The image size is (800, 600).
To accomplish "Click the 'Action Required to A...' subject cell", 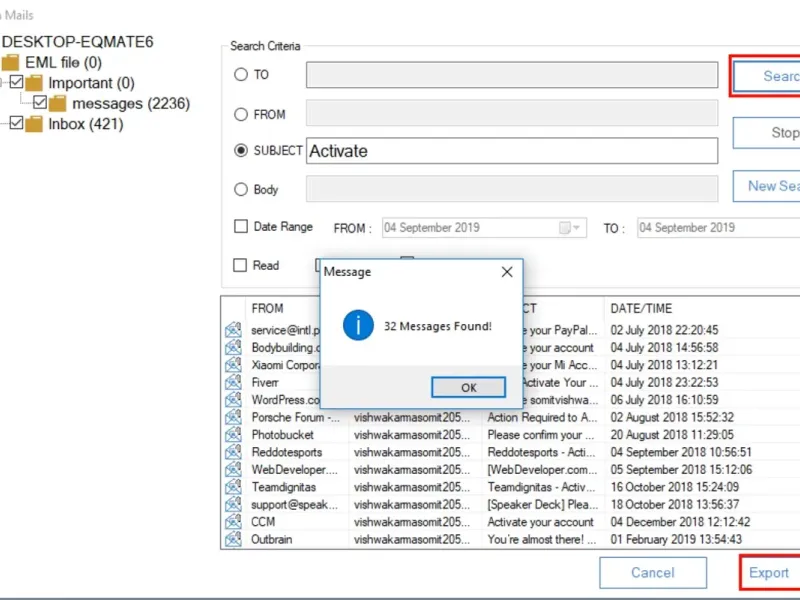I will point(542,417).
